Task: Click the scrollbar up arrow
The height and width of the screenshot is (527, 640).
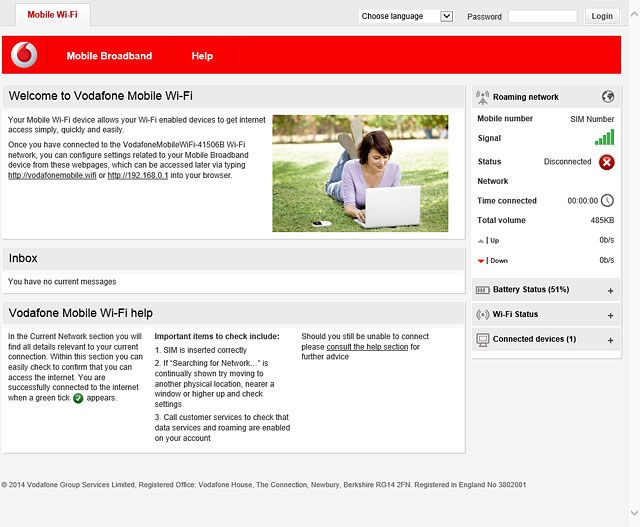Action: point(634,15)
